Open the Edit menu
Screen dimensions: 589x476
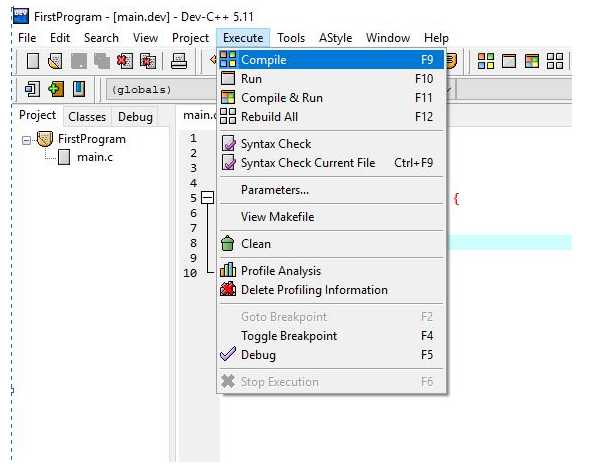click(x=60, y=38)
